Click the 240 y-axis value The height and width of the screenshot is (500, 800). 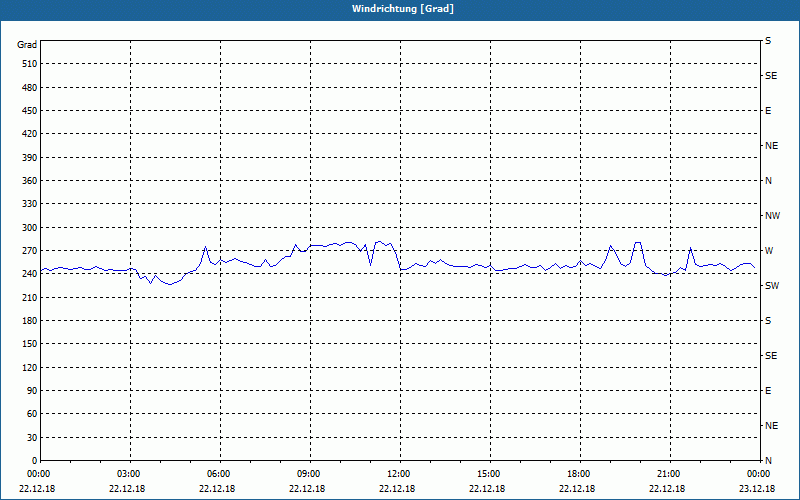point(30,274)
